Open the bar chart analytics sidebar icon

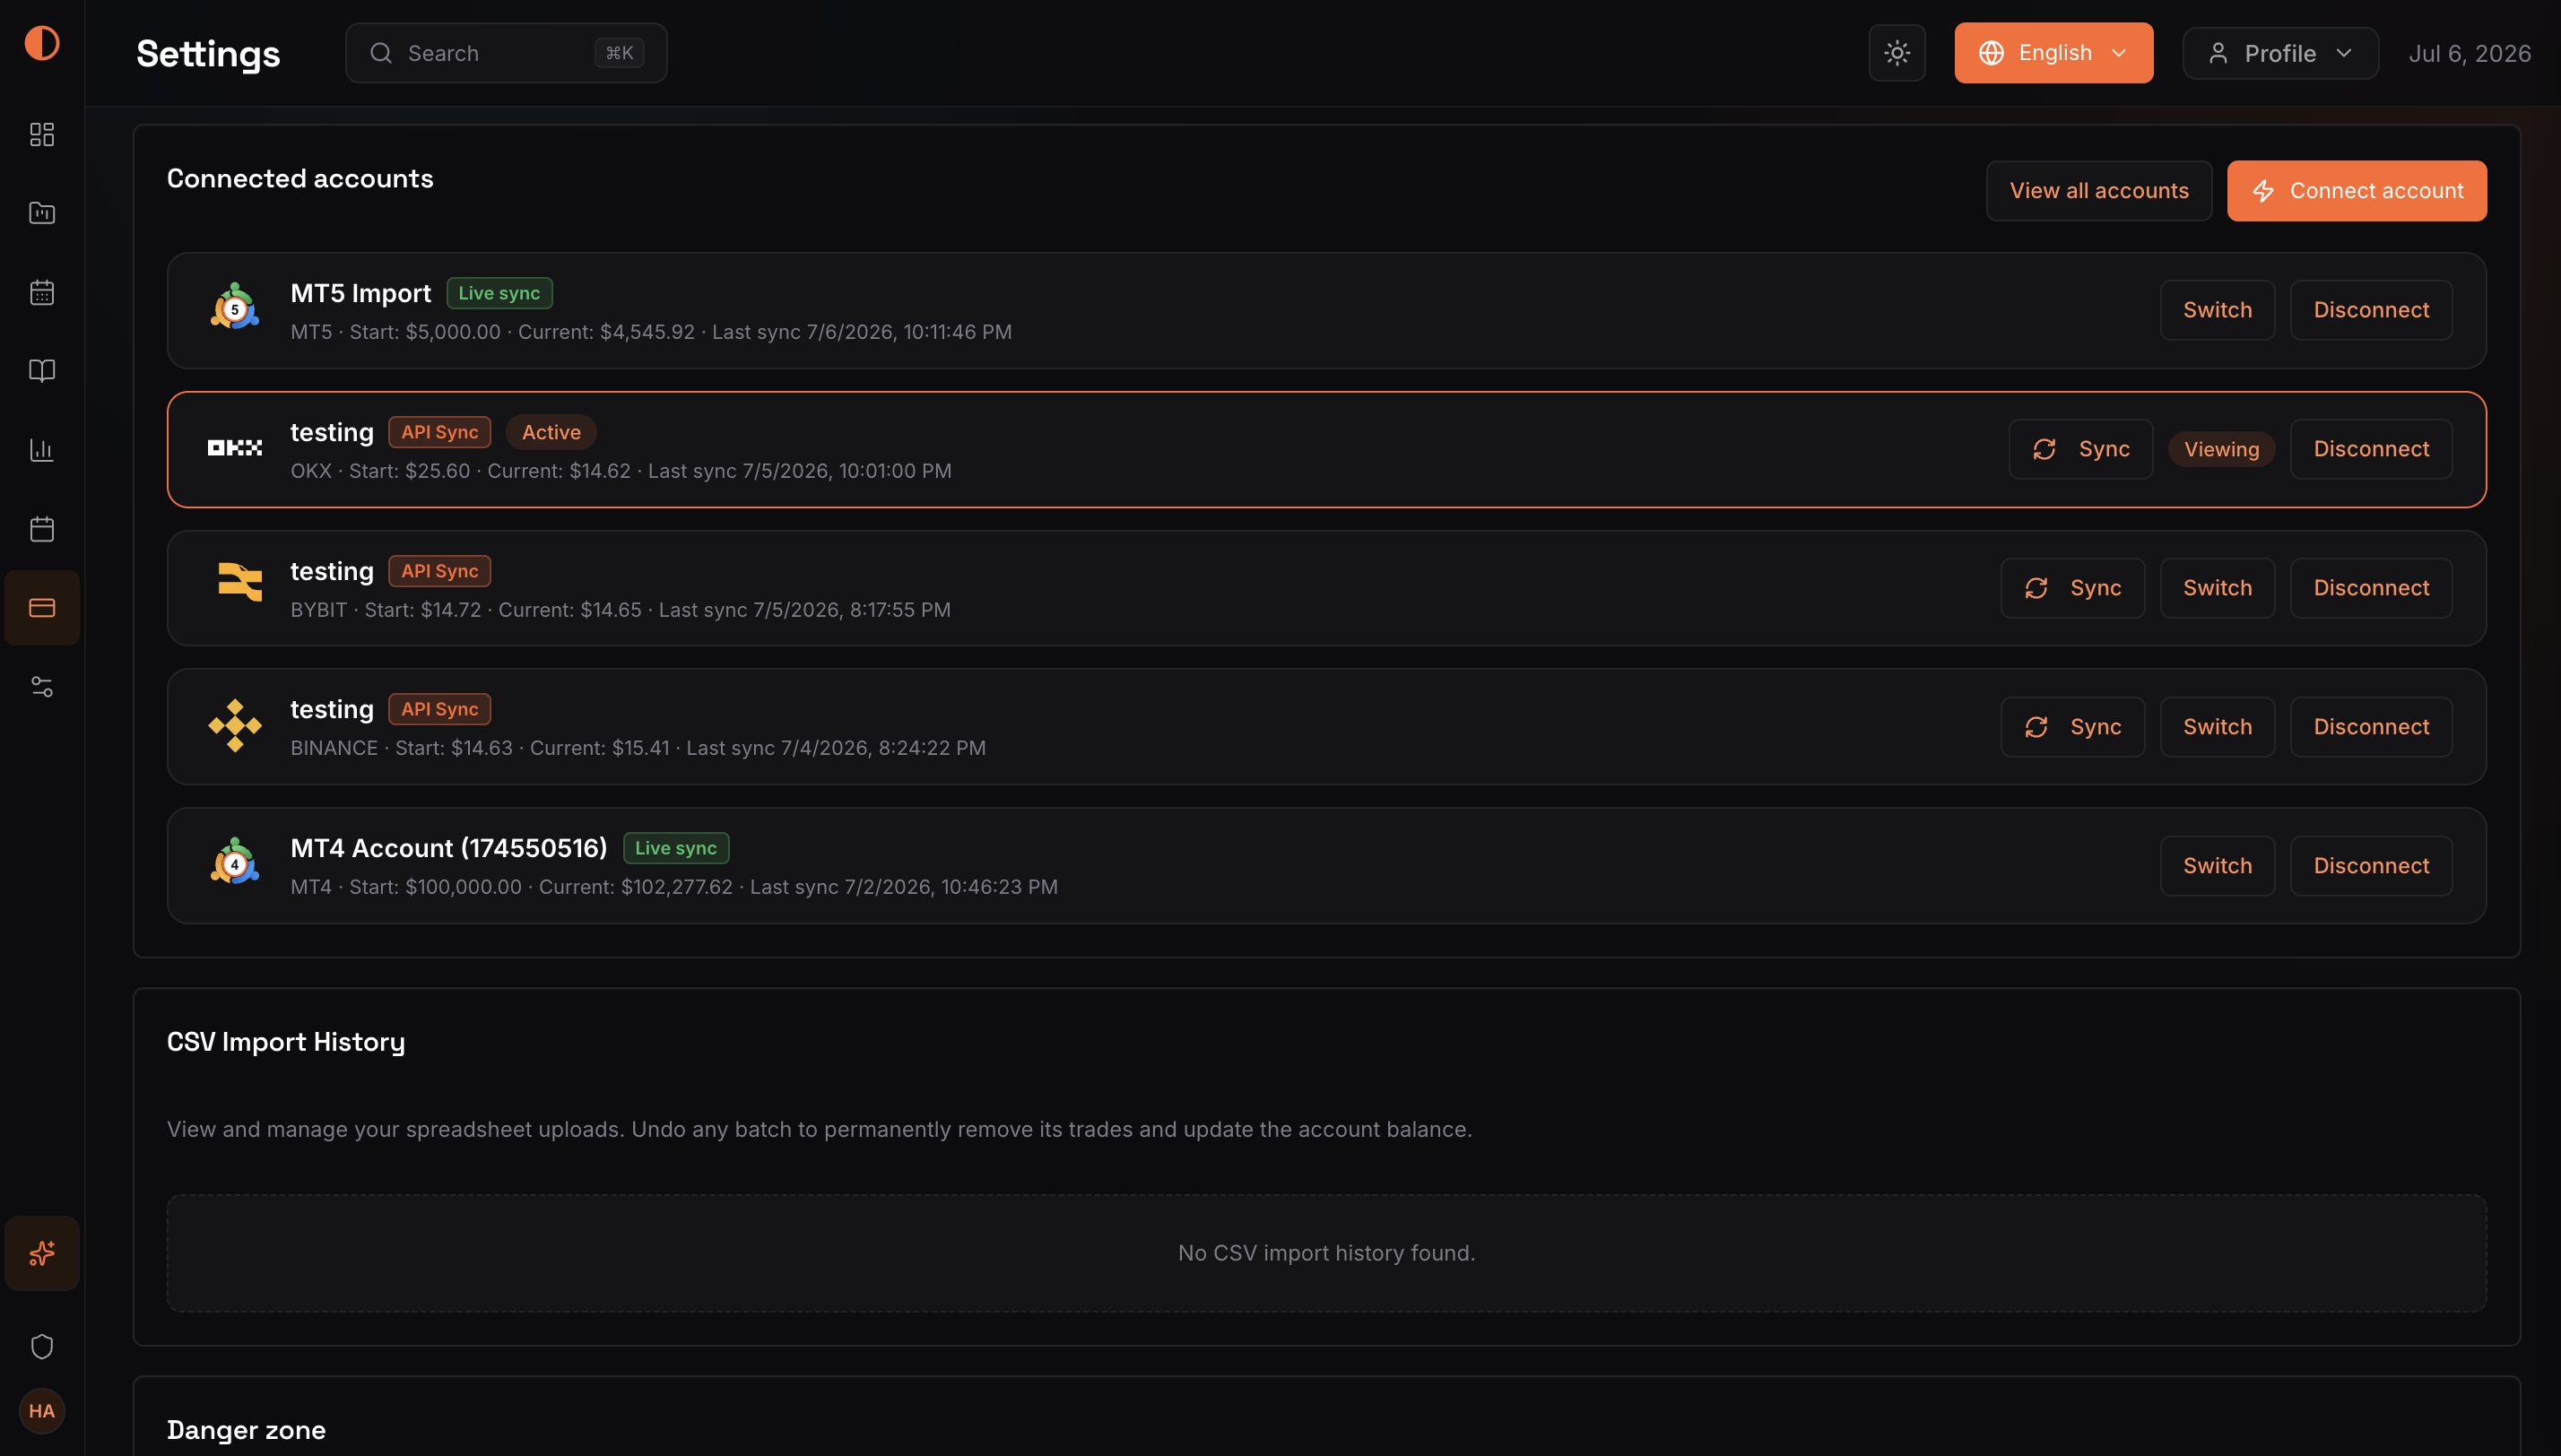tap(42, 450)
